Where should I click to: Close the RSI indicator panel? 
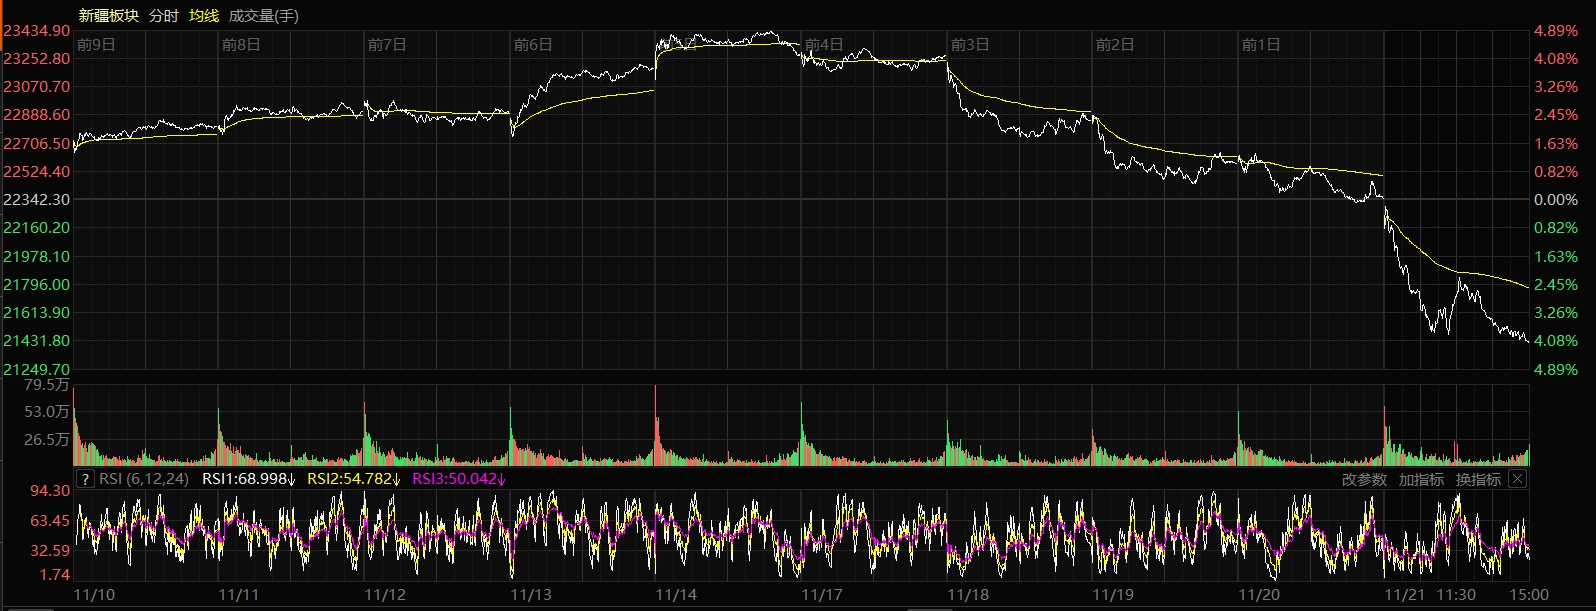click(x=1517, y=479)
